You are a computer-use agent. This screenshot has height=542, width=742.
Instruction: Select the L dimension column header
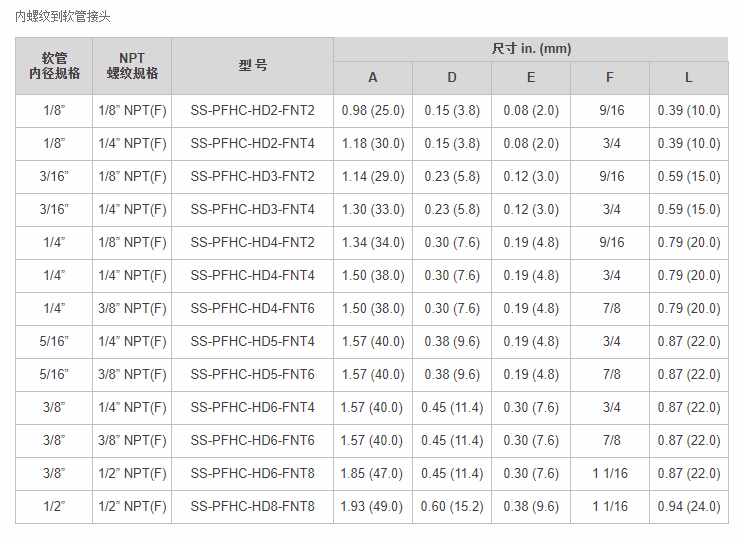coord(688,78)
